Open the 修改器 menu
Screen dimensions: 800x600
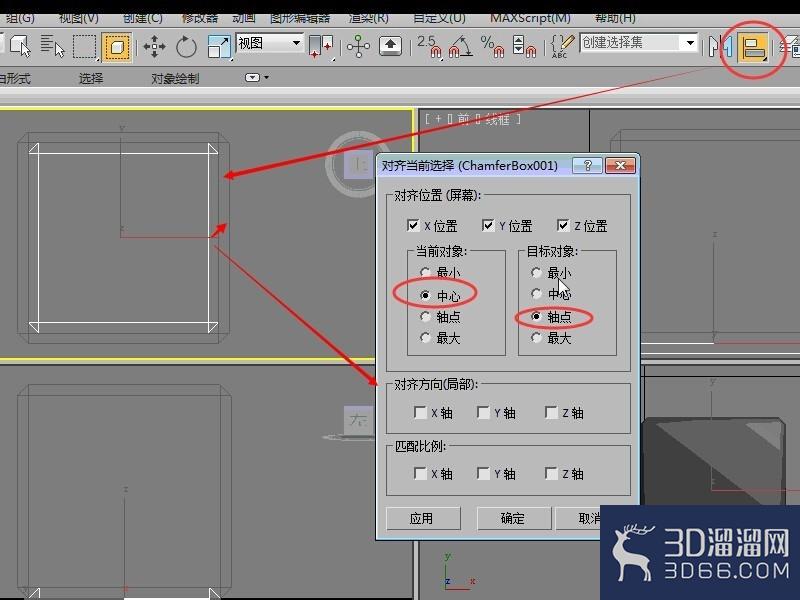pyautogui.click(x=200, y=18)
